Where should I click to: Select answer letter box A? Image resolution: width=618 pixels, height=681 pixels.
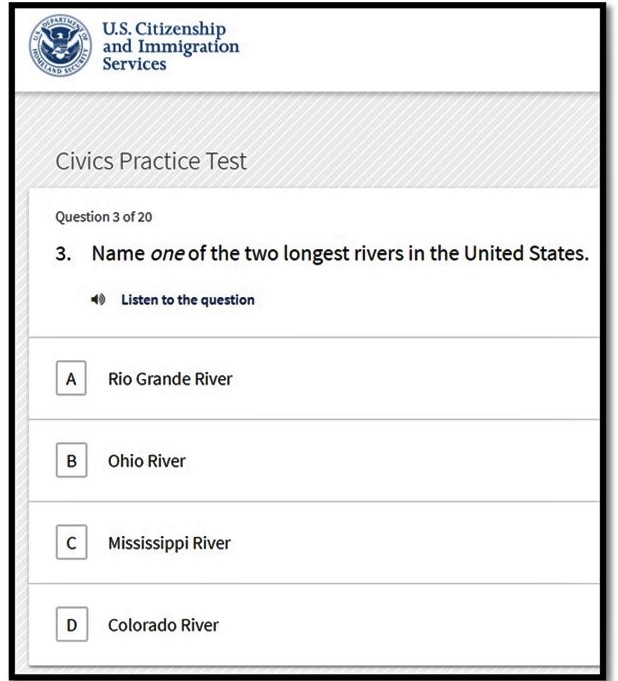coord(71,379)
